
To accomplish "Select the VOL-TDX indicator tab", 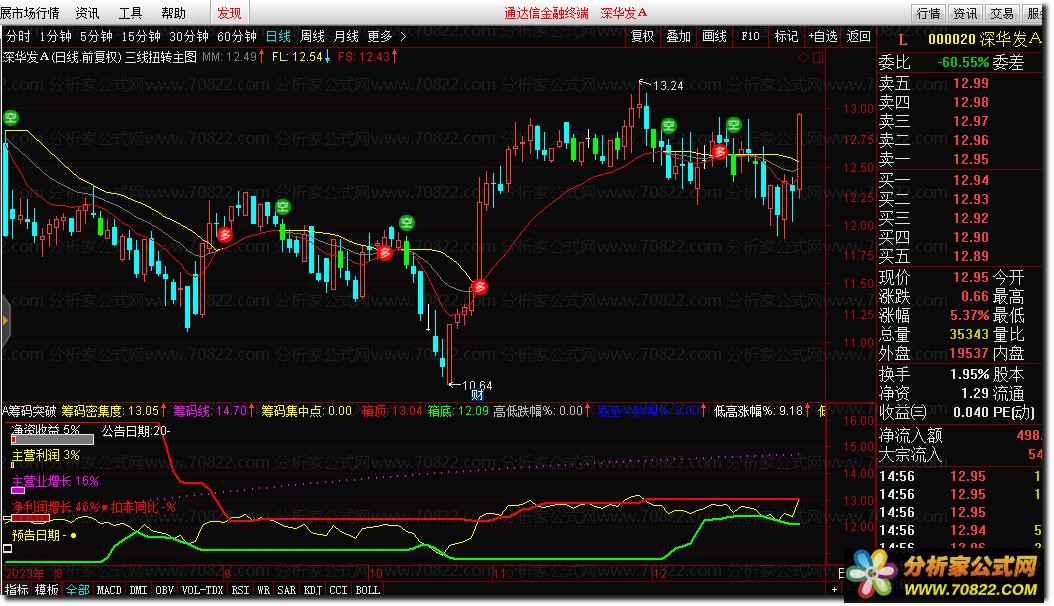I will tap(202, 590).
